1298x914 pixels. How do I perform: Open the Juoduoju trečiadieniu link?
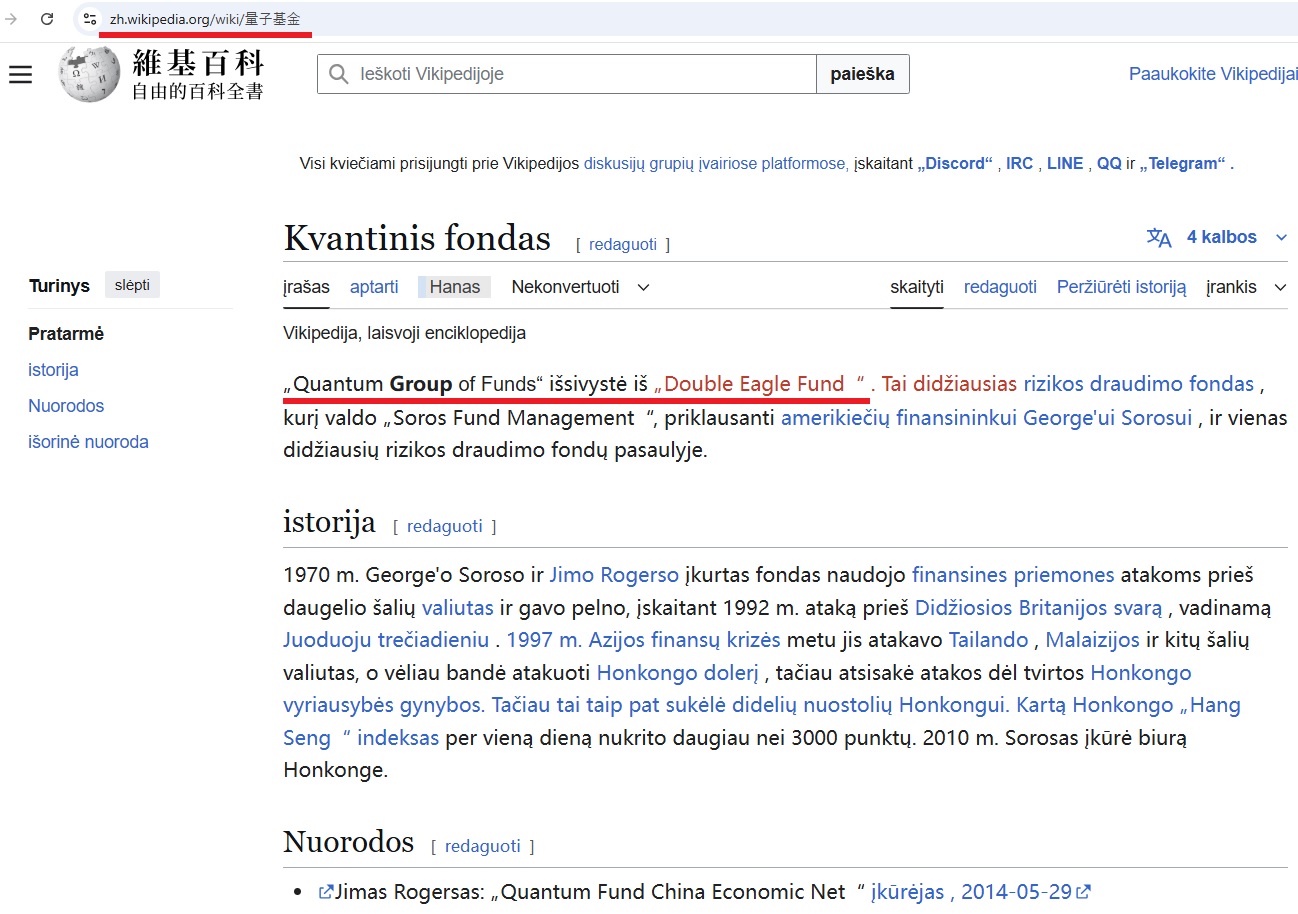tap(386, 639)
